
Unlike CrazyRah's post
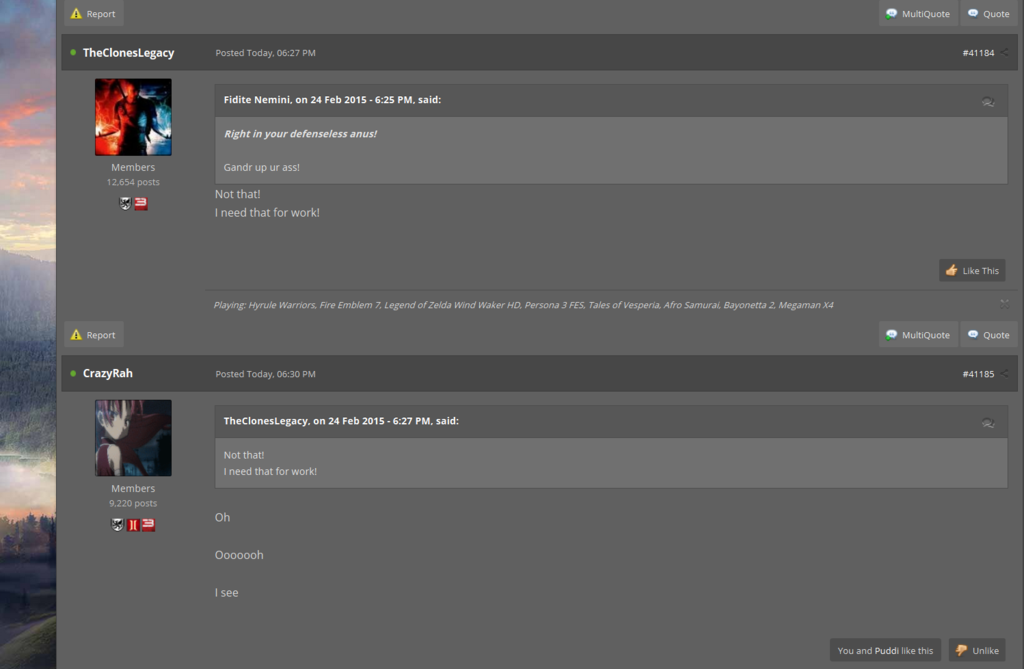pos(976,650)
